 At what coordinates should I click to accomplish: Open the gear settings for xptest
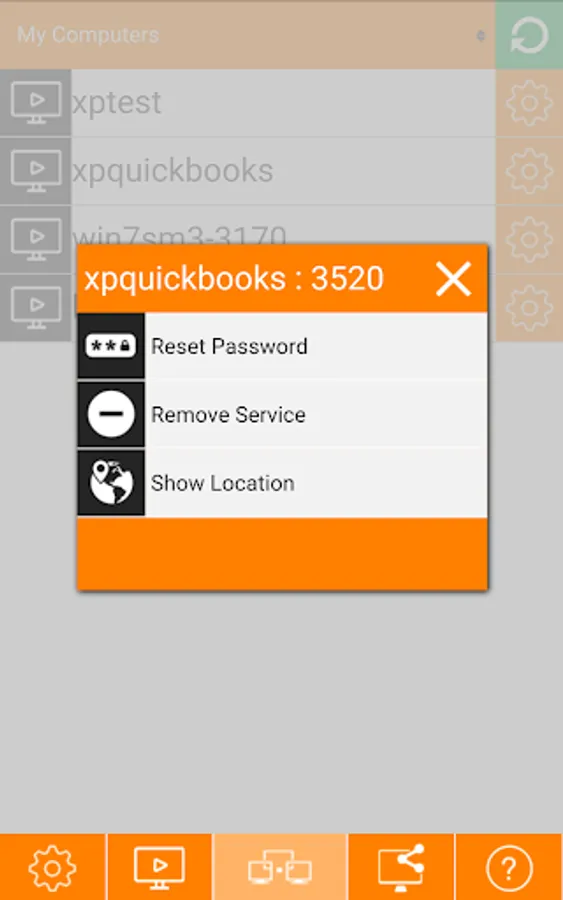(529, 103)
